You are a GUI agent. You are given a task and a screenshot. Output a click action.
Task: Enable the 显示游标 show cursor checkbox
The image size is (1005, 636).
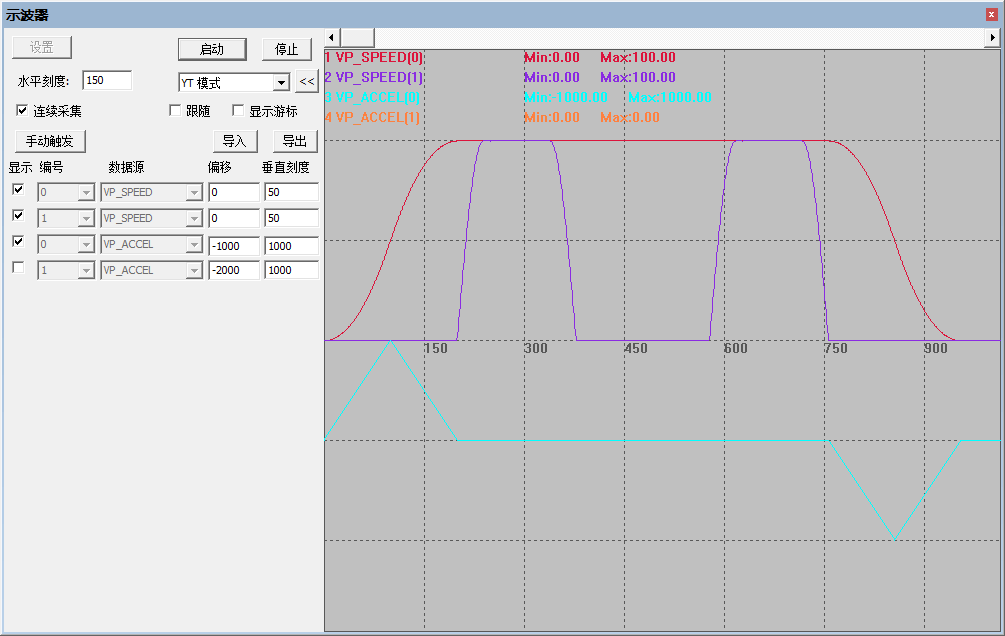(238, 111)
